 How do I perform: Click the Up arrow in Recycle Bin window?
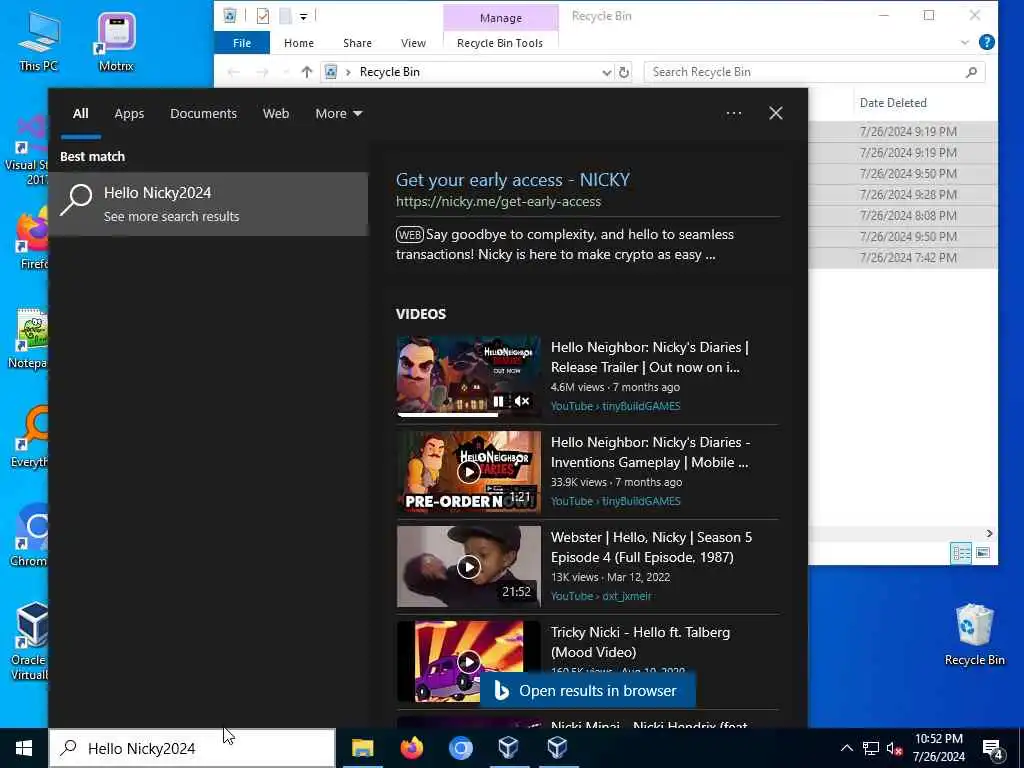(306, 72)
